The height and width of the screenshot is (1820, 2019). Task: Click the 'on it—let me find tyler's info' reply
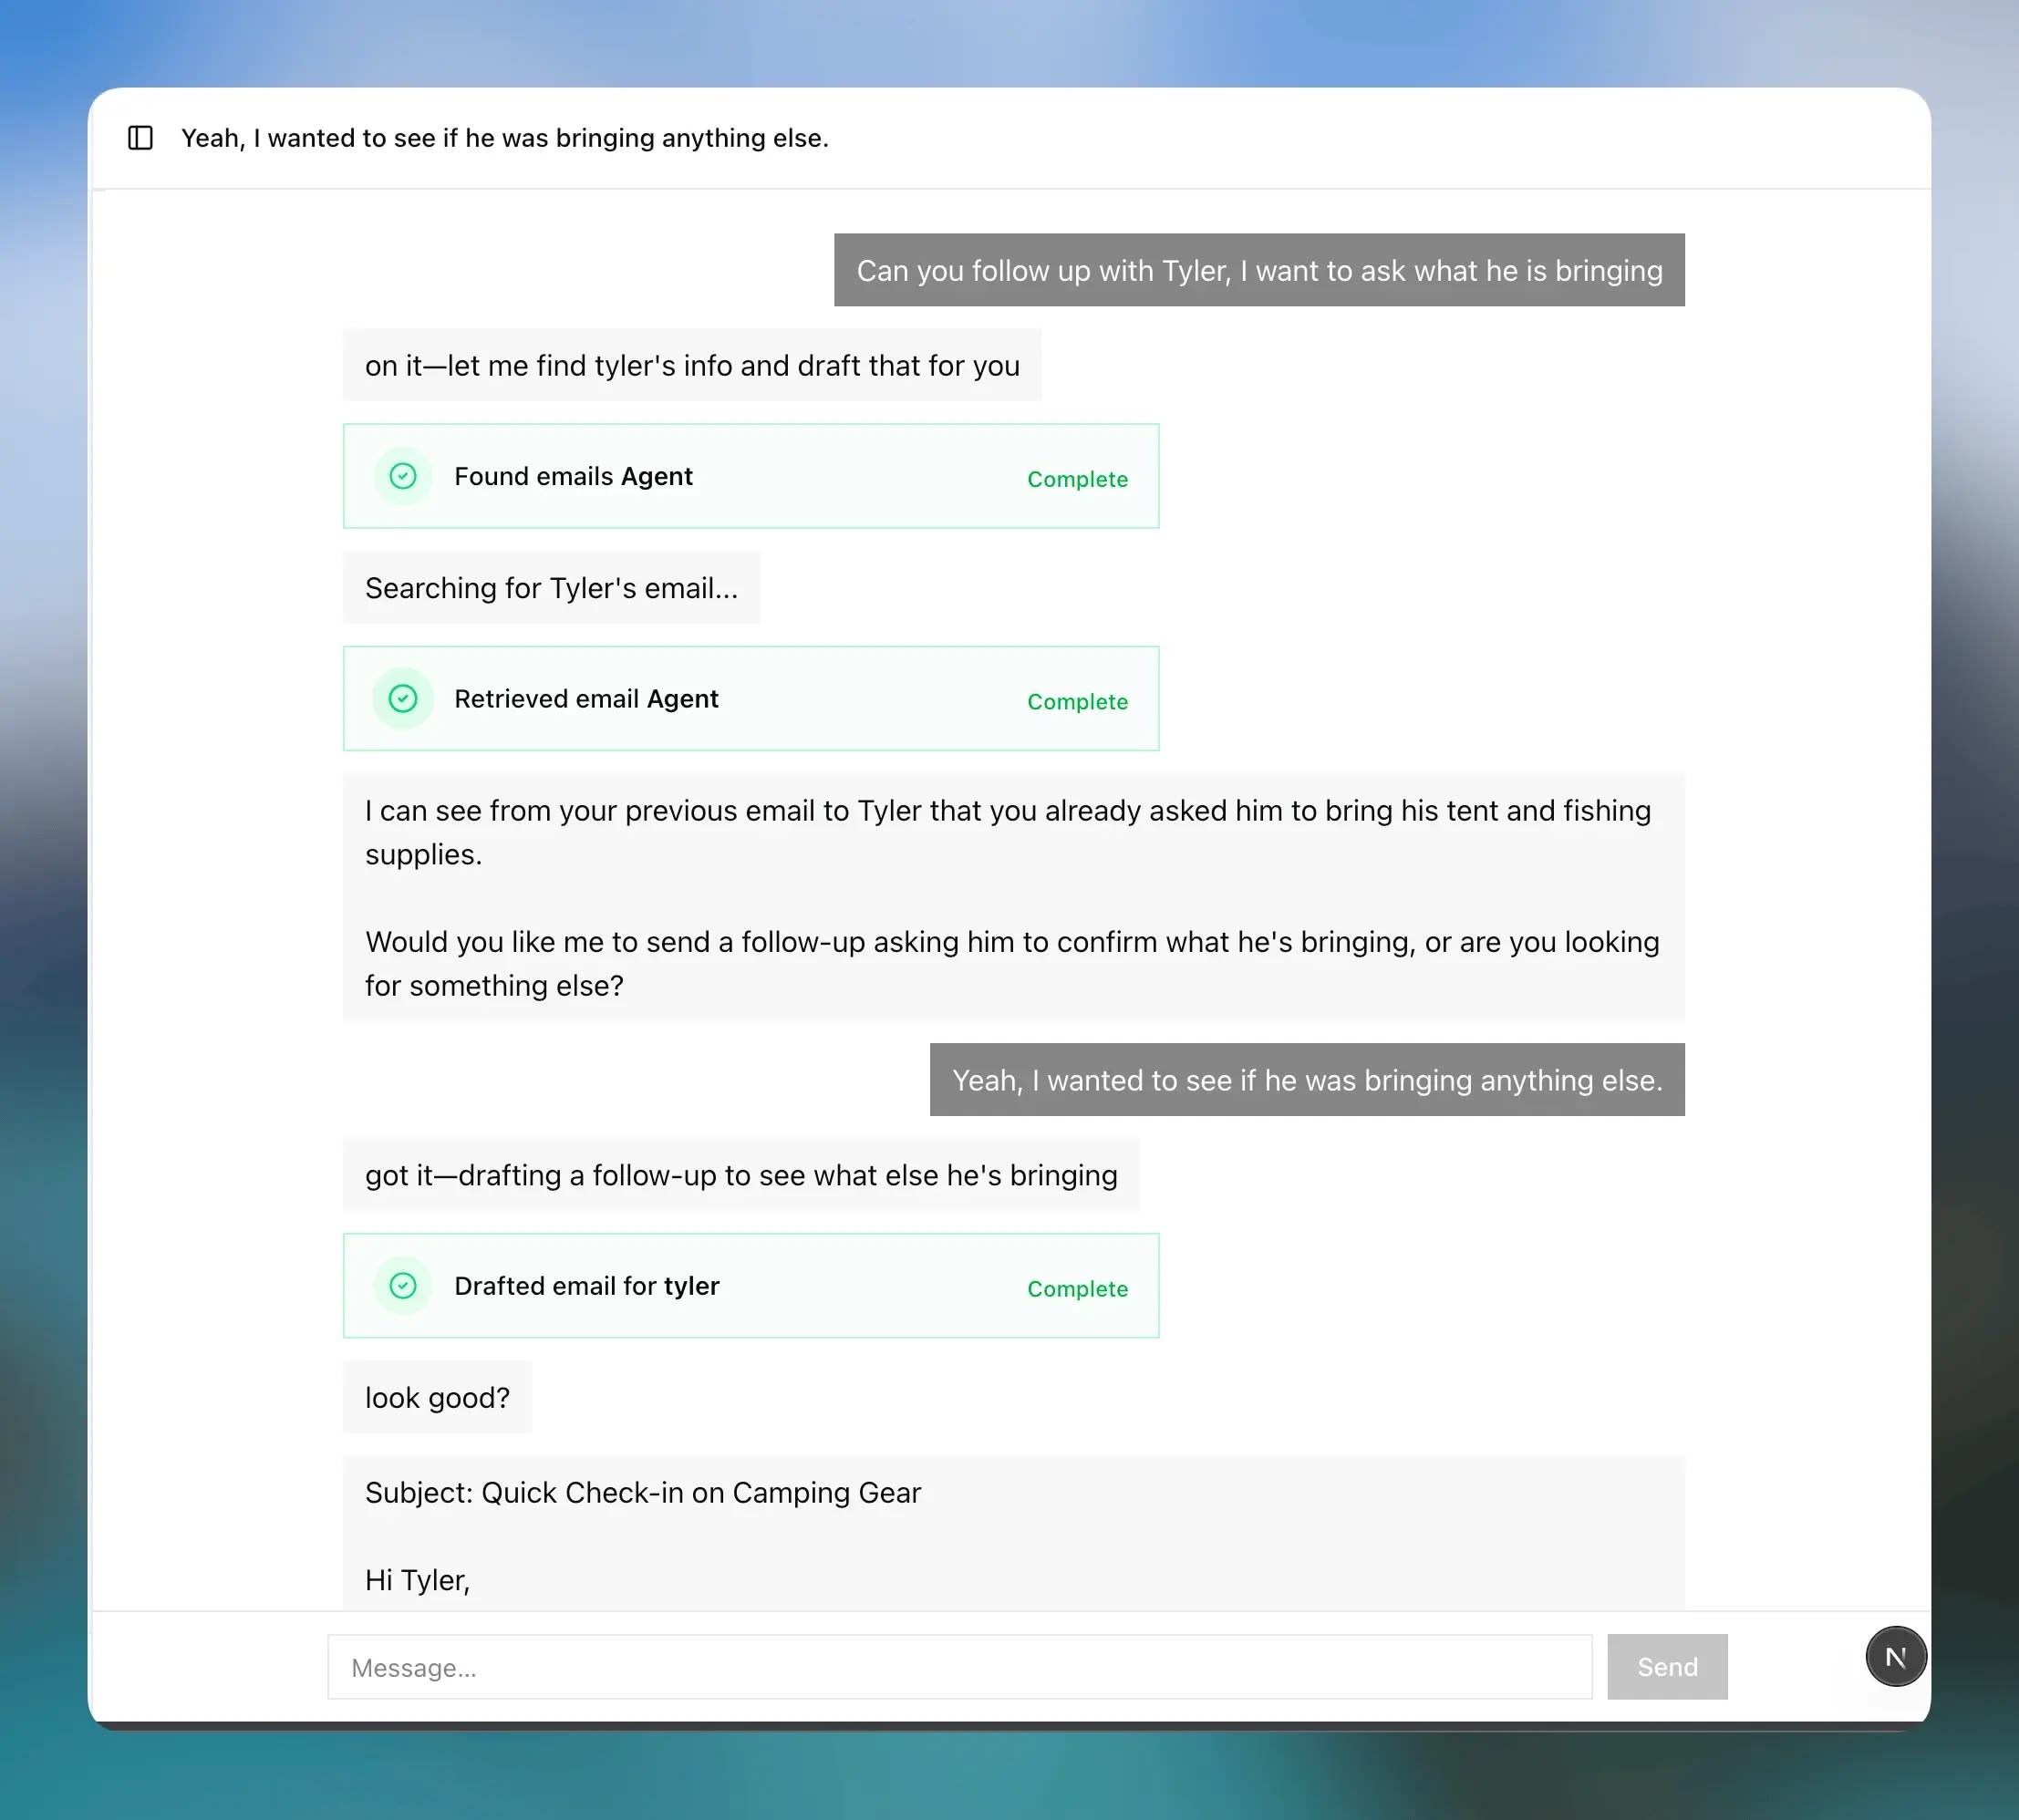point(692,365)
